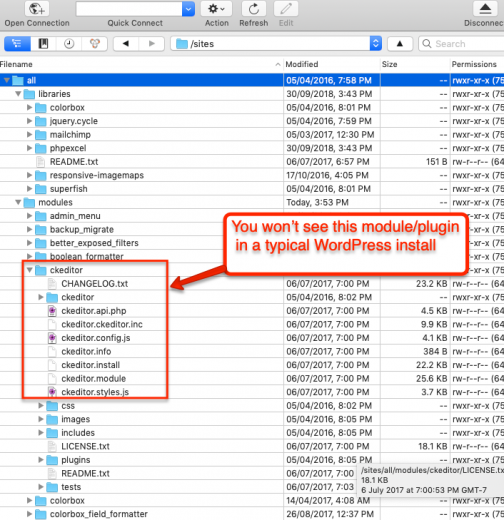Open the History clock tab
The height and width of the screenshot is (520, 504).
69,44
